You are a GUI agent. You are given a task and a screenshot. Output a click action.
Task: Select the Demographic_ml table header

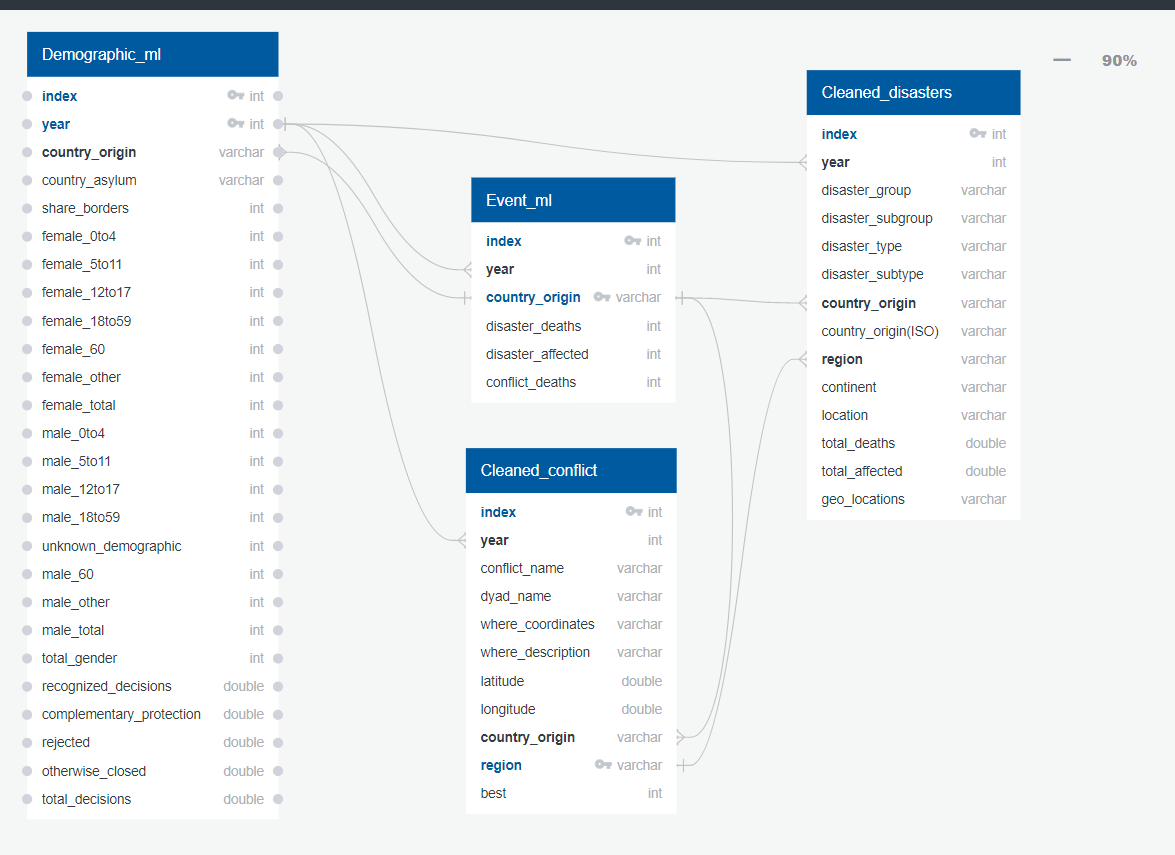click(x=152, y=54)
